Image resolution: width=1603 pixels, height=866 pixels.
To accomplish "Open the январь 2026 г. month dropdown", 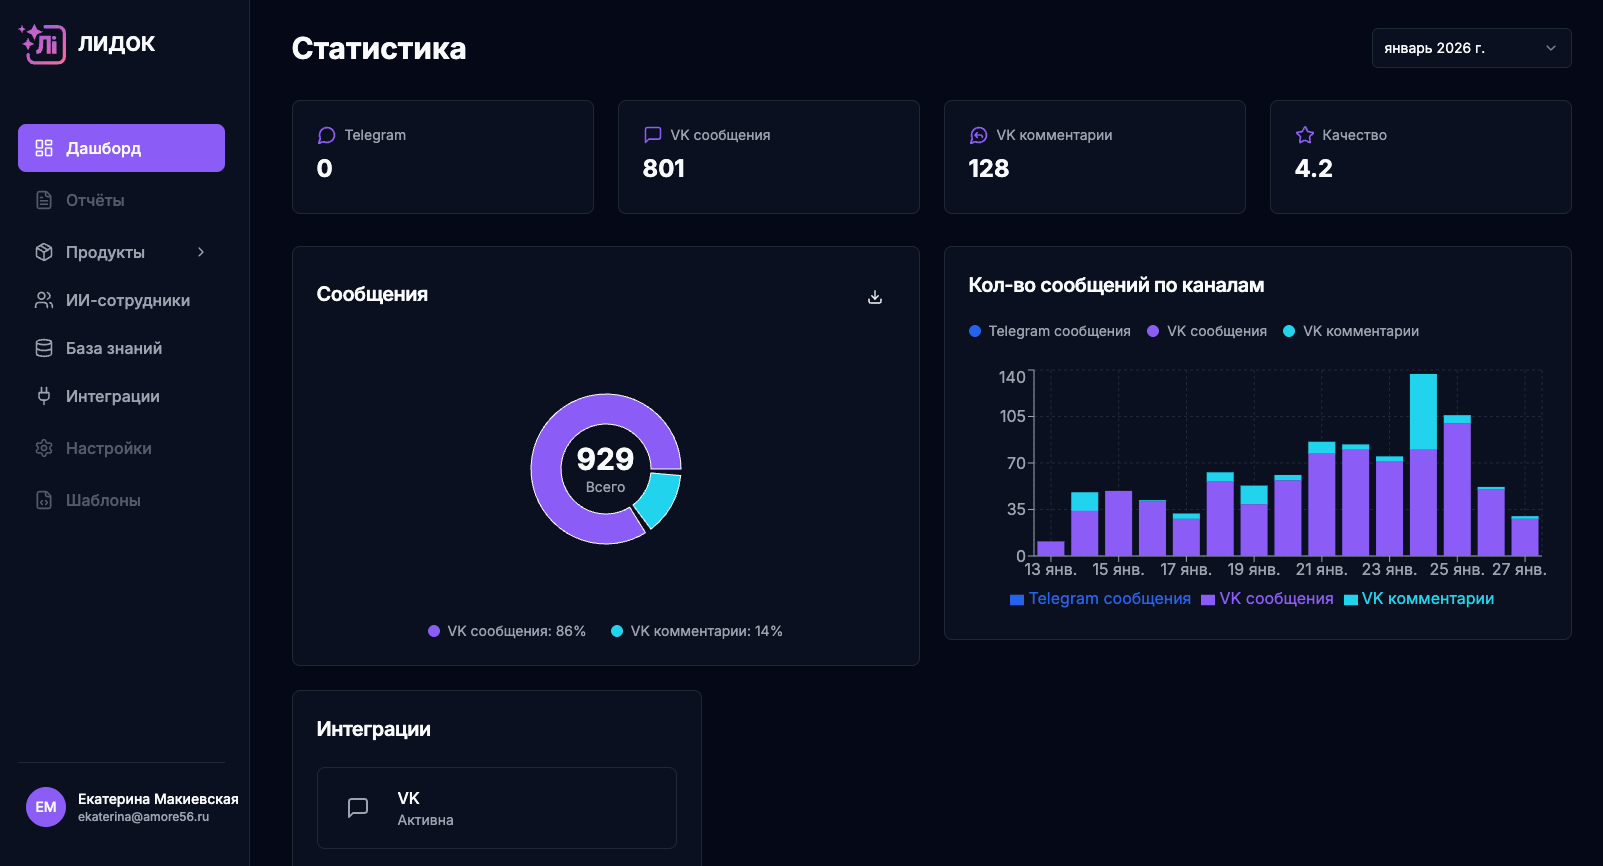I will coord(1470,48).
